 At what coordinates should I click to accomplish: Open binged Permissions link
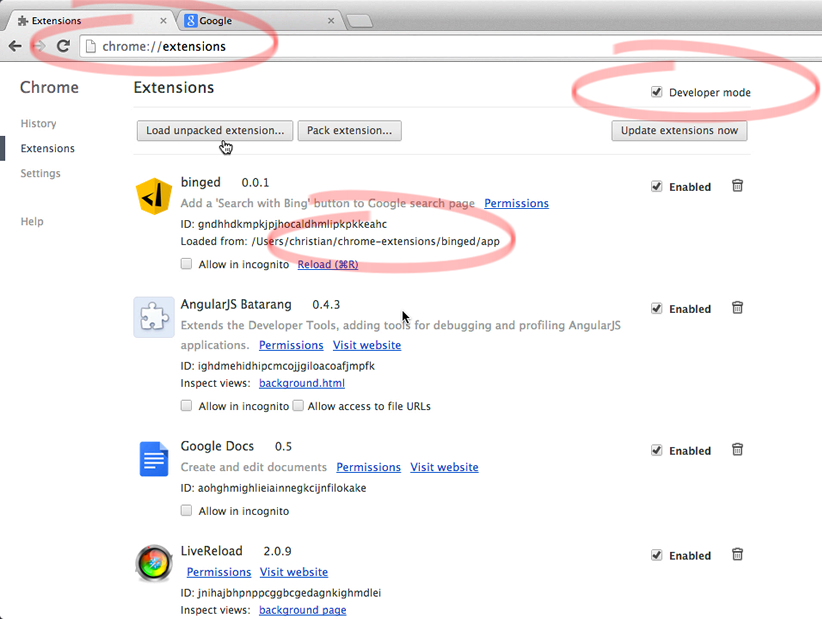pos(516,203)
